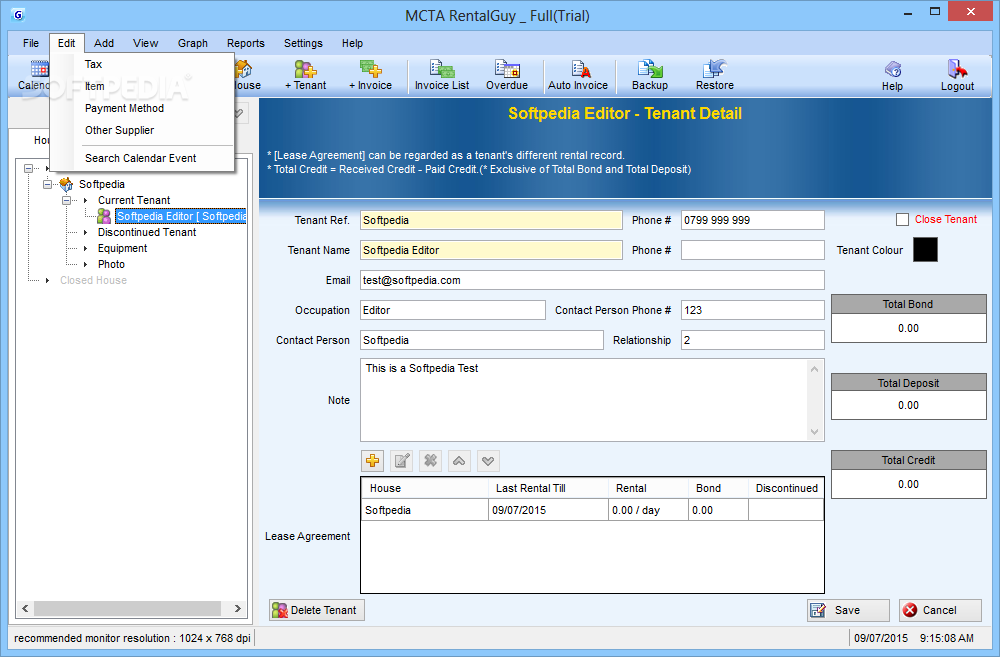
Task: Collapse the Softpedia house tree node
Action: (x=47, y=184)
